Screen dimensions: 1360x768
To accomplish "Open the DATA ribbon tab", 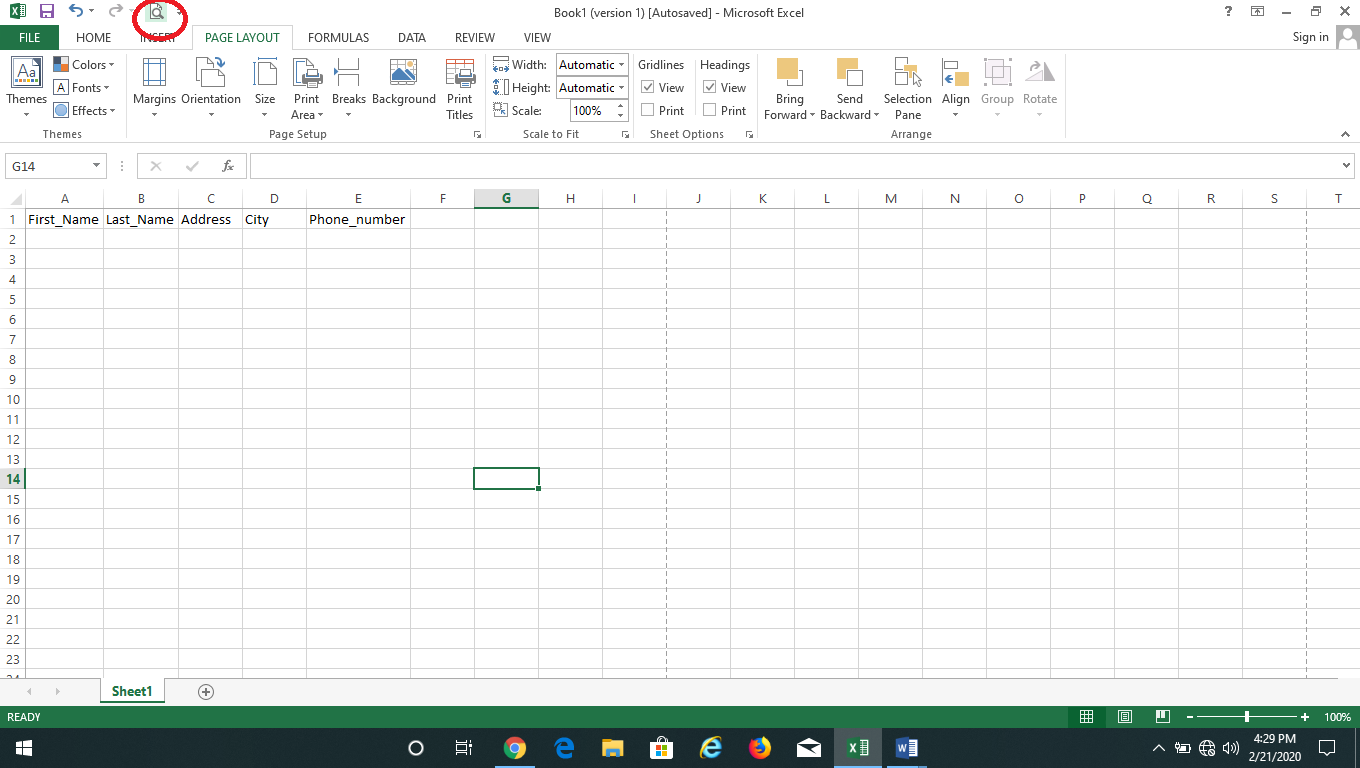I will (x=411, y=37).
